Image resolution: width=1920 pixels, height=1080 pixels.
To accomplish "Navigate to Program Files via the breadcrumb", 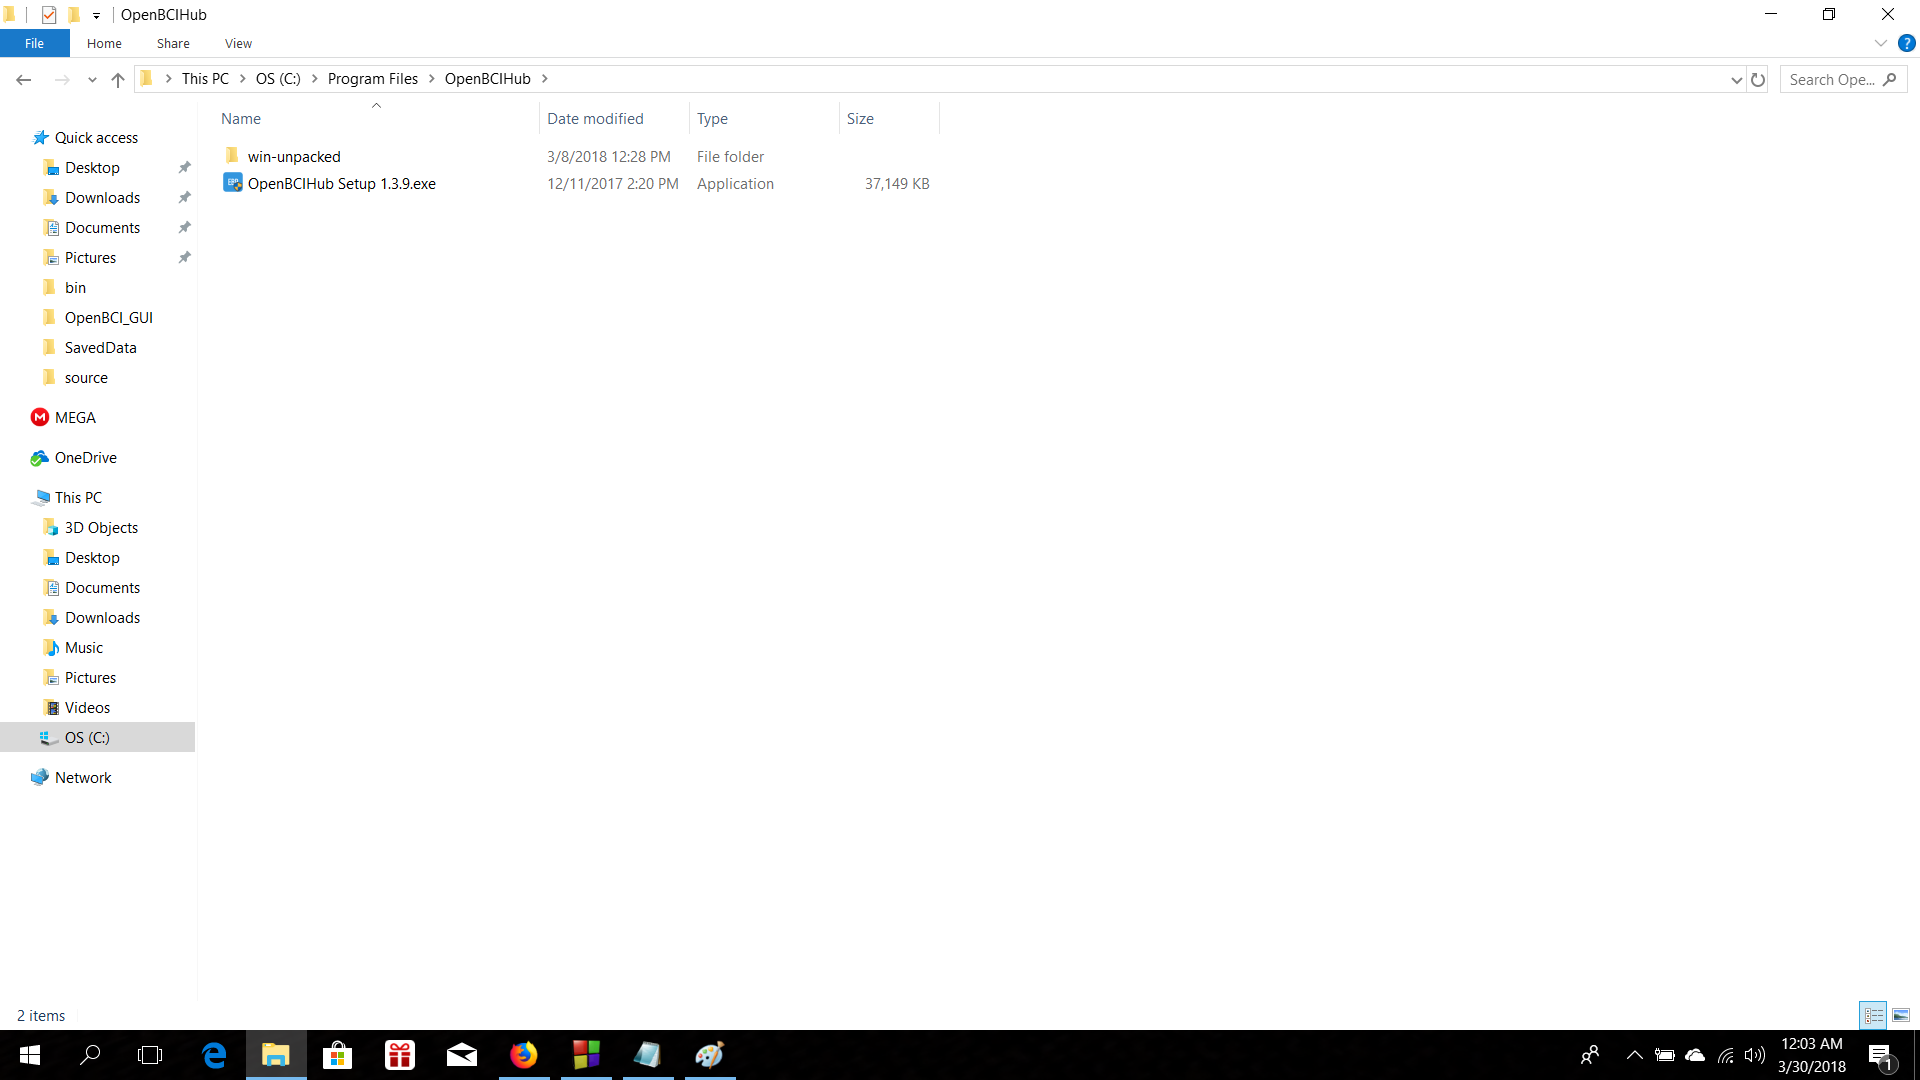I will click(x=373, y=78).
